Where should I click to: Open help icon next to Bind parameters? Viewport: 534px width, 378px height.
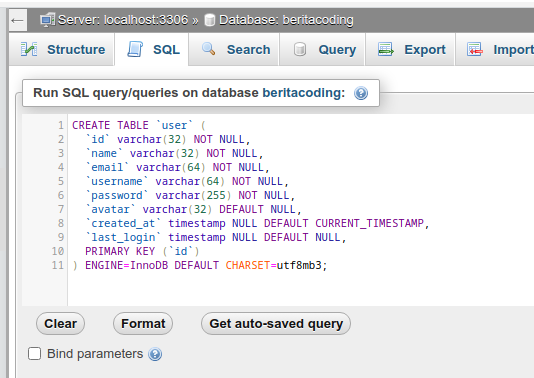tap(155, 354)
